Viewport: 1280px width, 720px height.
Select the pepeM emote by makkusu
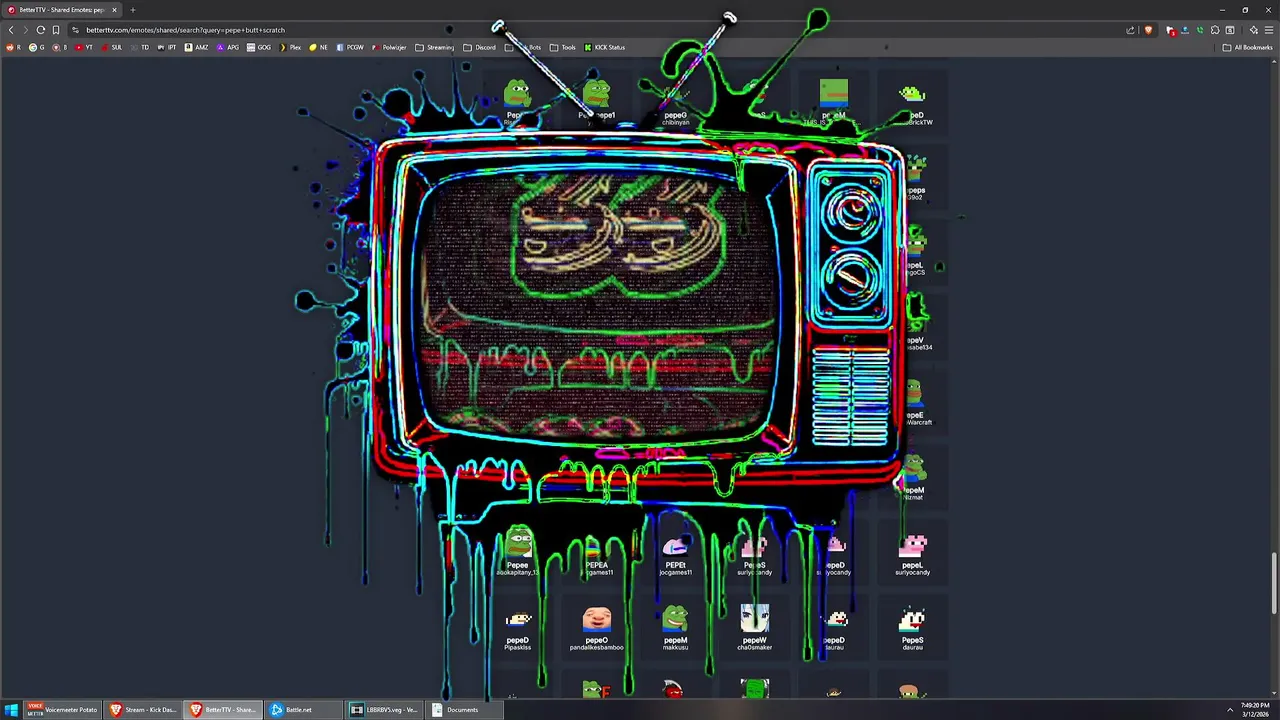675,626
